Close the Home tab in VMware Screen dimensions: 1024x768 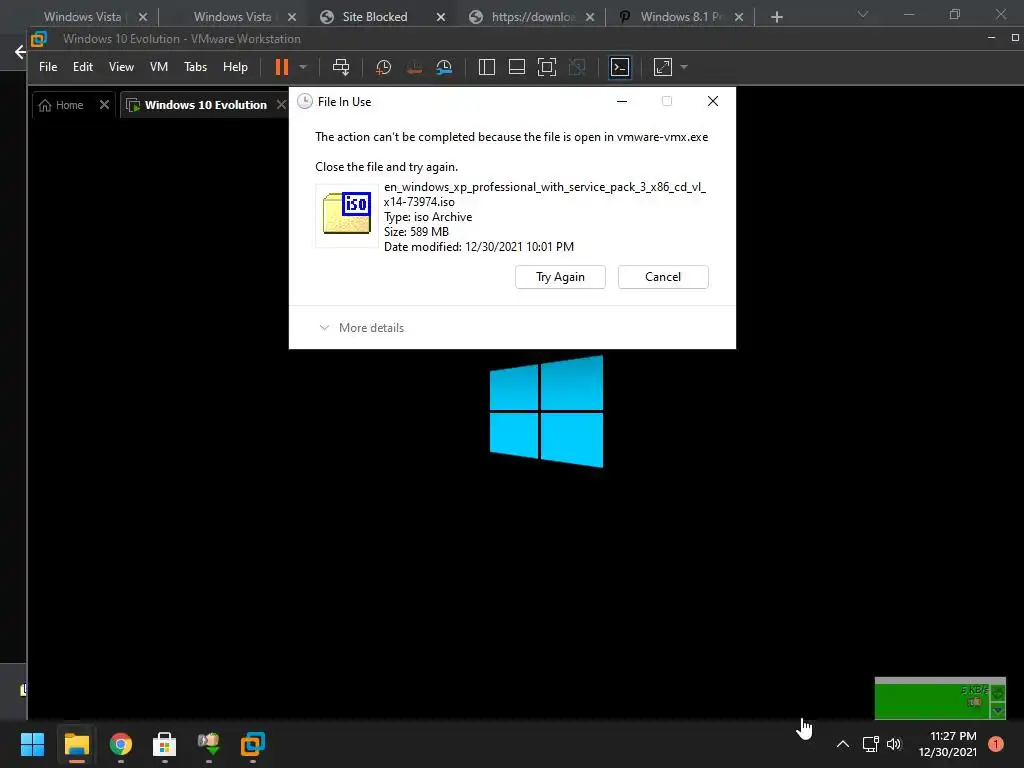tap(104, 104)
